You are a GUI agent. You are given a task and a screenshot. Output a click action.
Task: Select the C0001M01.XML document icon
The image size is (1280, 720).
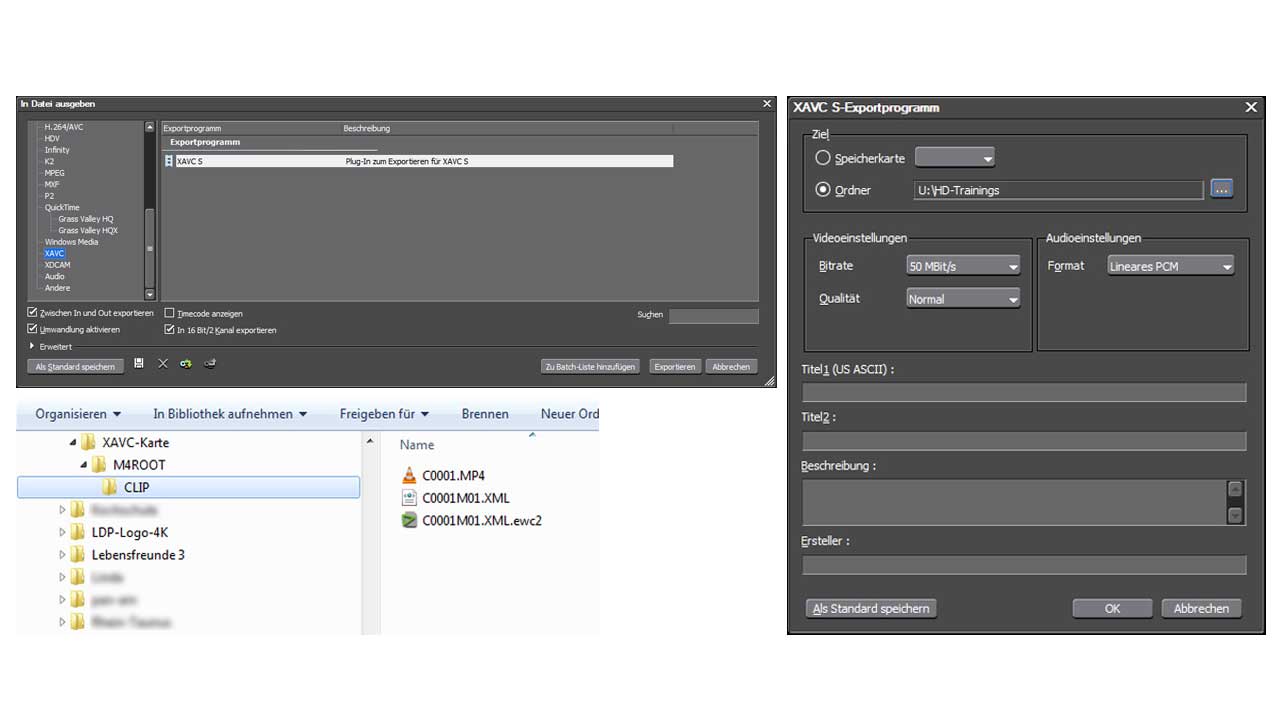(408, 498)
